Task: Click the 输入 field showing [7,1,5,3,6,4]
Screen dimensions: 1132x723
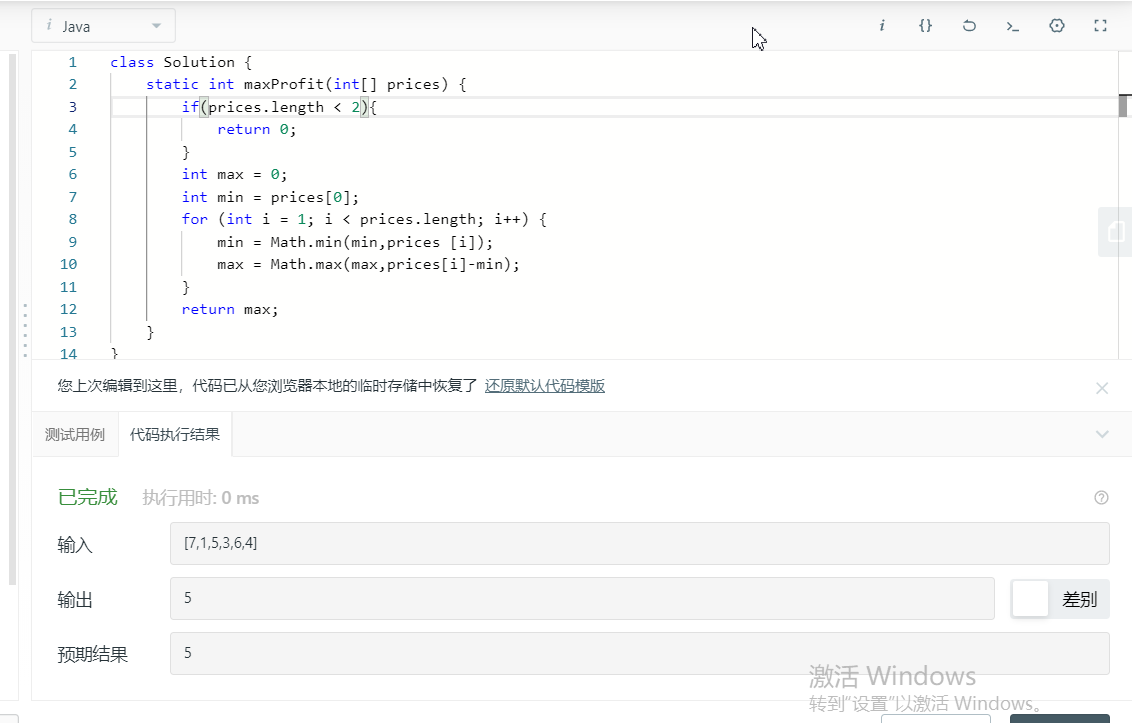Action: click(x=640, y=544)
